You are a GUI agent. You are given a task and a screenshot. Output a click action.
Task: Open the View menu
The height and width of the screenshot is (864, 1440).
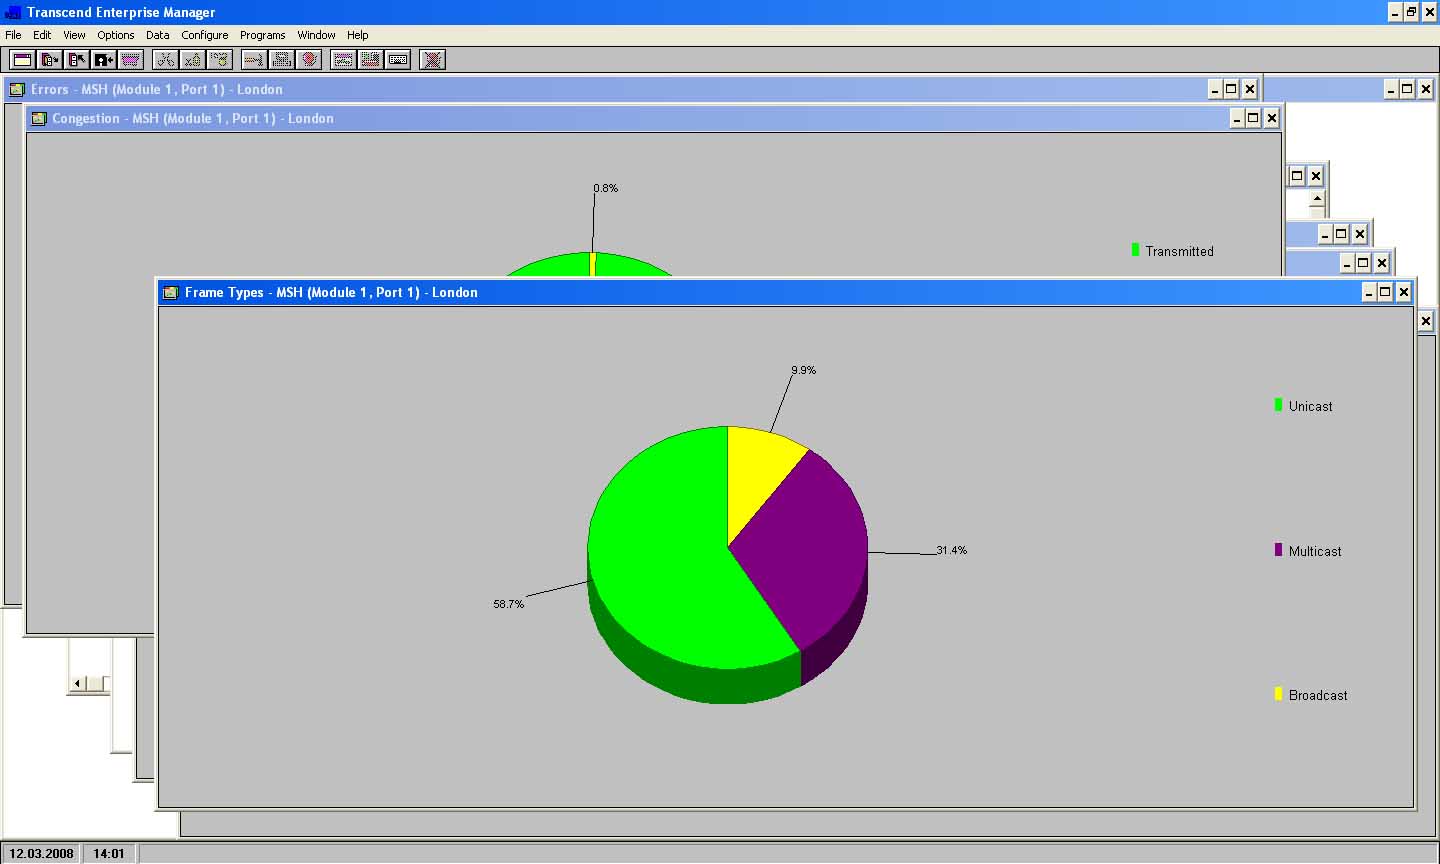pyautogui.click(x=75, y=35)
